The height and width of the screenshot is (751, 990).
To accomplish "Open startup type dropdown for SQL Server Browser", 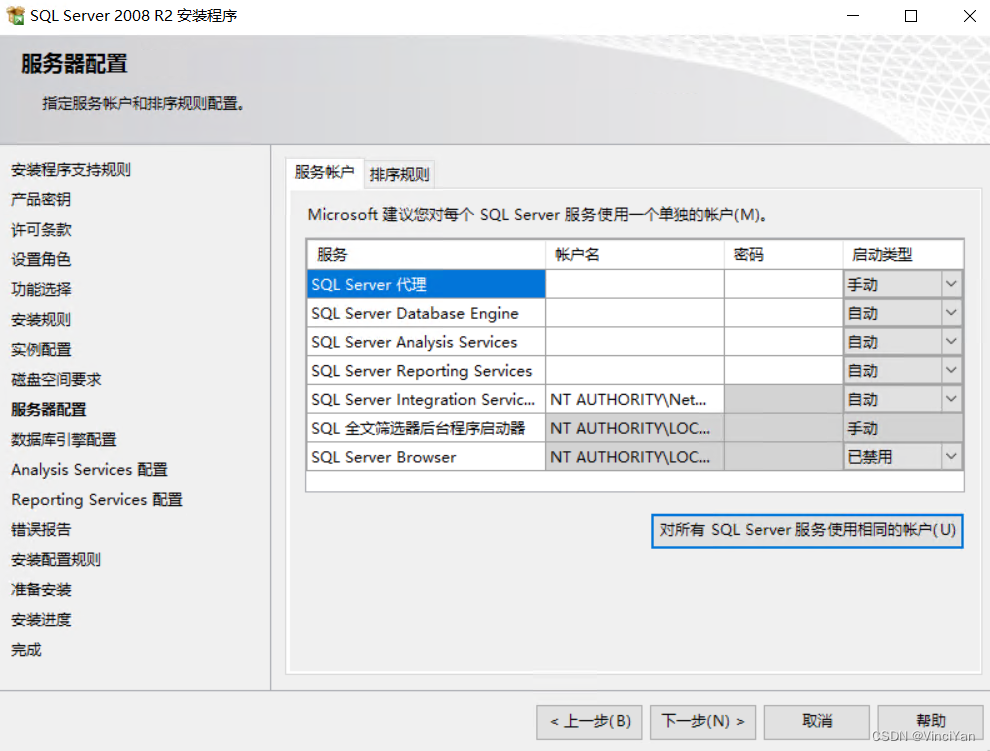I will pyautogui.click(x=951, y=456).
